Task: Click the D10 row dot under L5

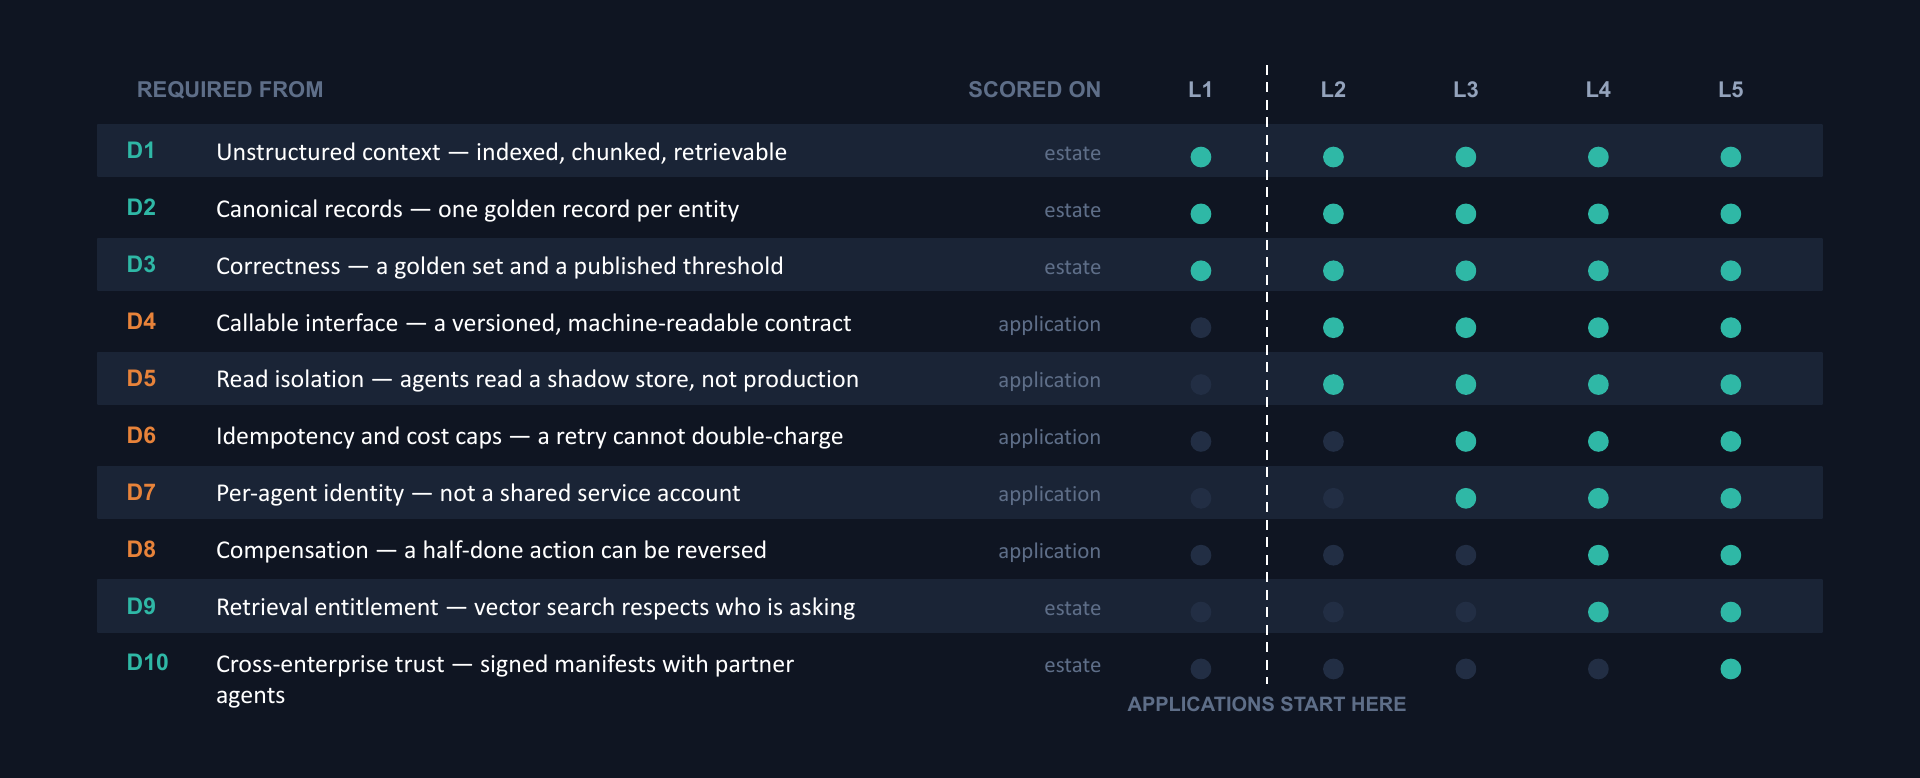Action: 1731,669
